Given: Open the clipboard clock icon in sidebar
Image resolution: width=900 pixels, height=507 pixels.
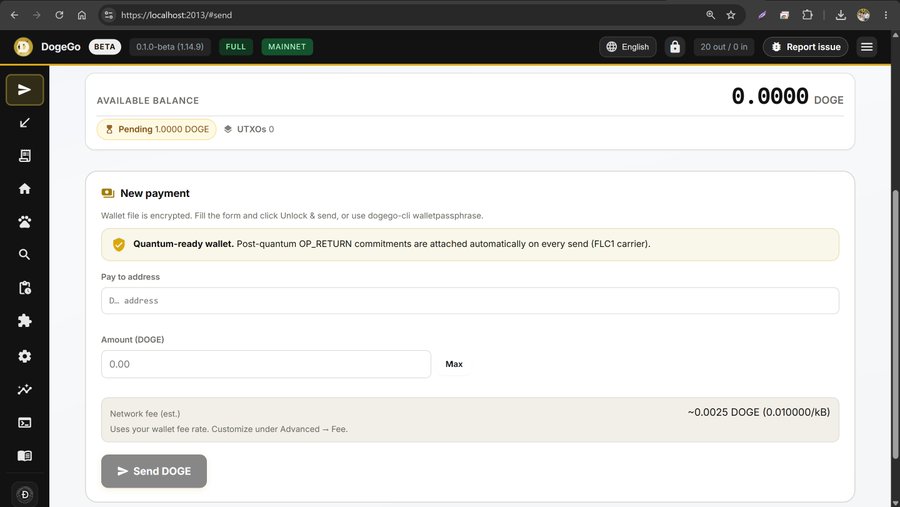Looking at the screenshot, I should point(25,288).
